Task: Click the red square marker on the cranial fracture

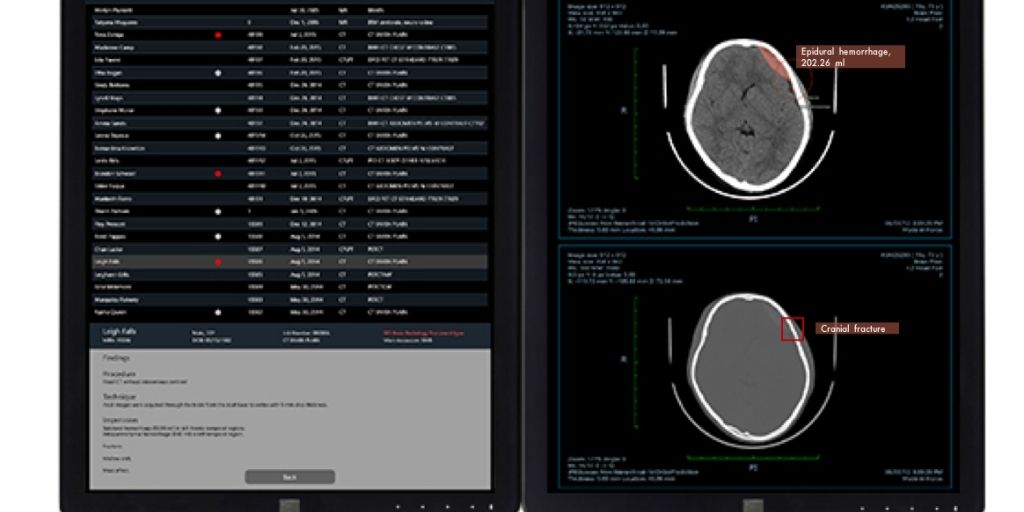Action: [x=792, y=329]
